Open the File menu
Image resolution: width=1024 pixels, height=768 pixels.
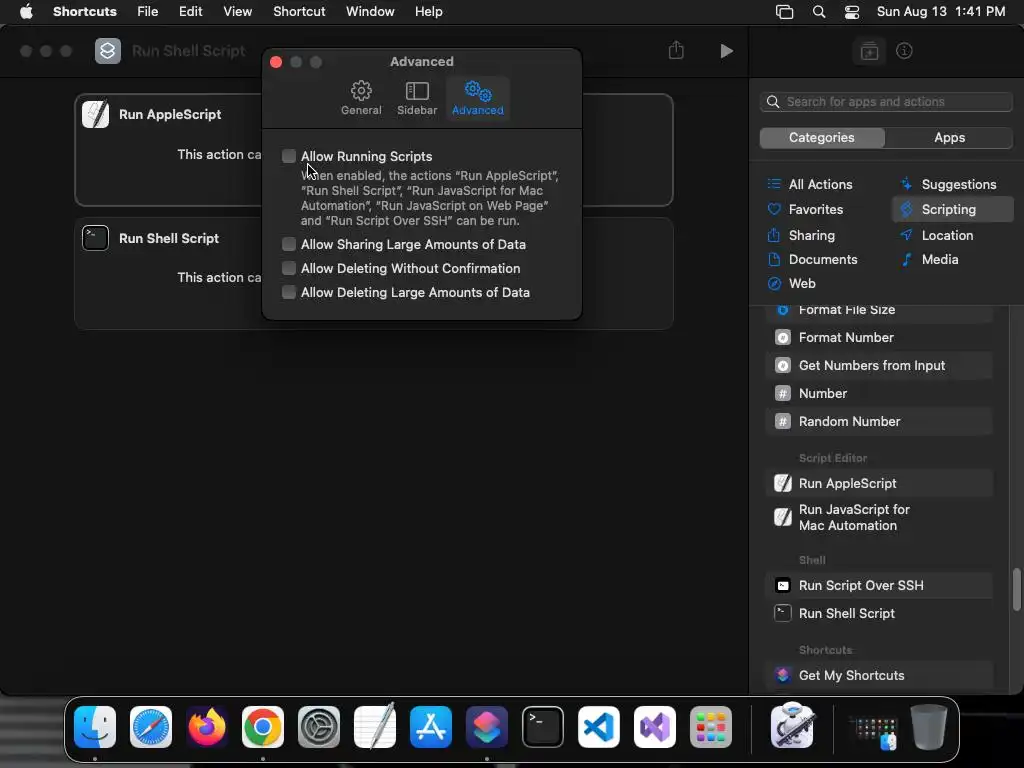pos(148,12)
